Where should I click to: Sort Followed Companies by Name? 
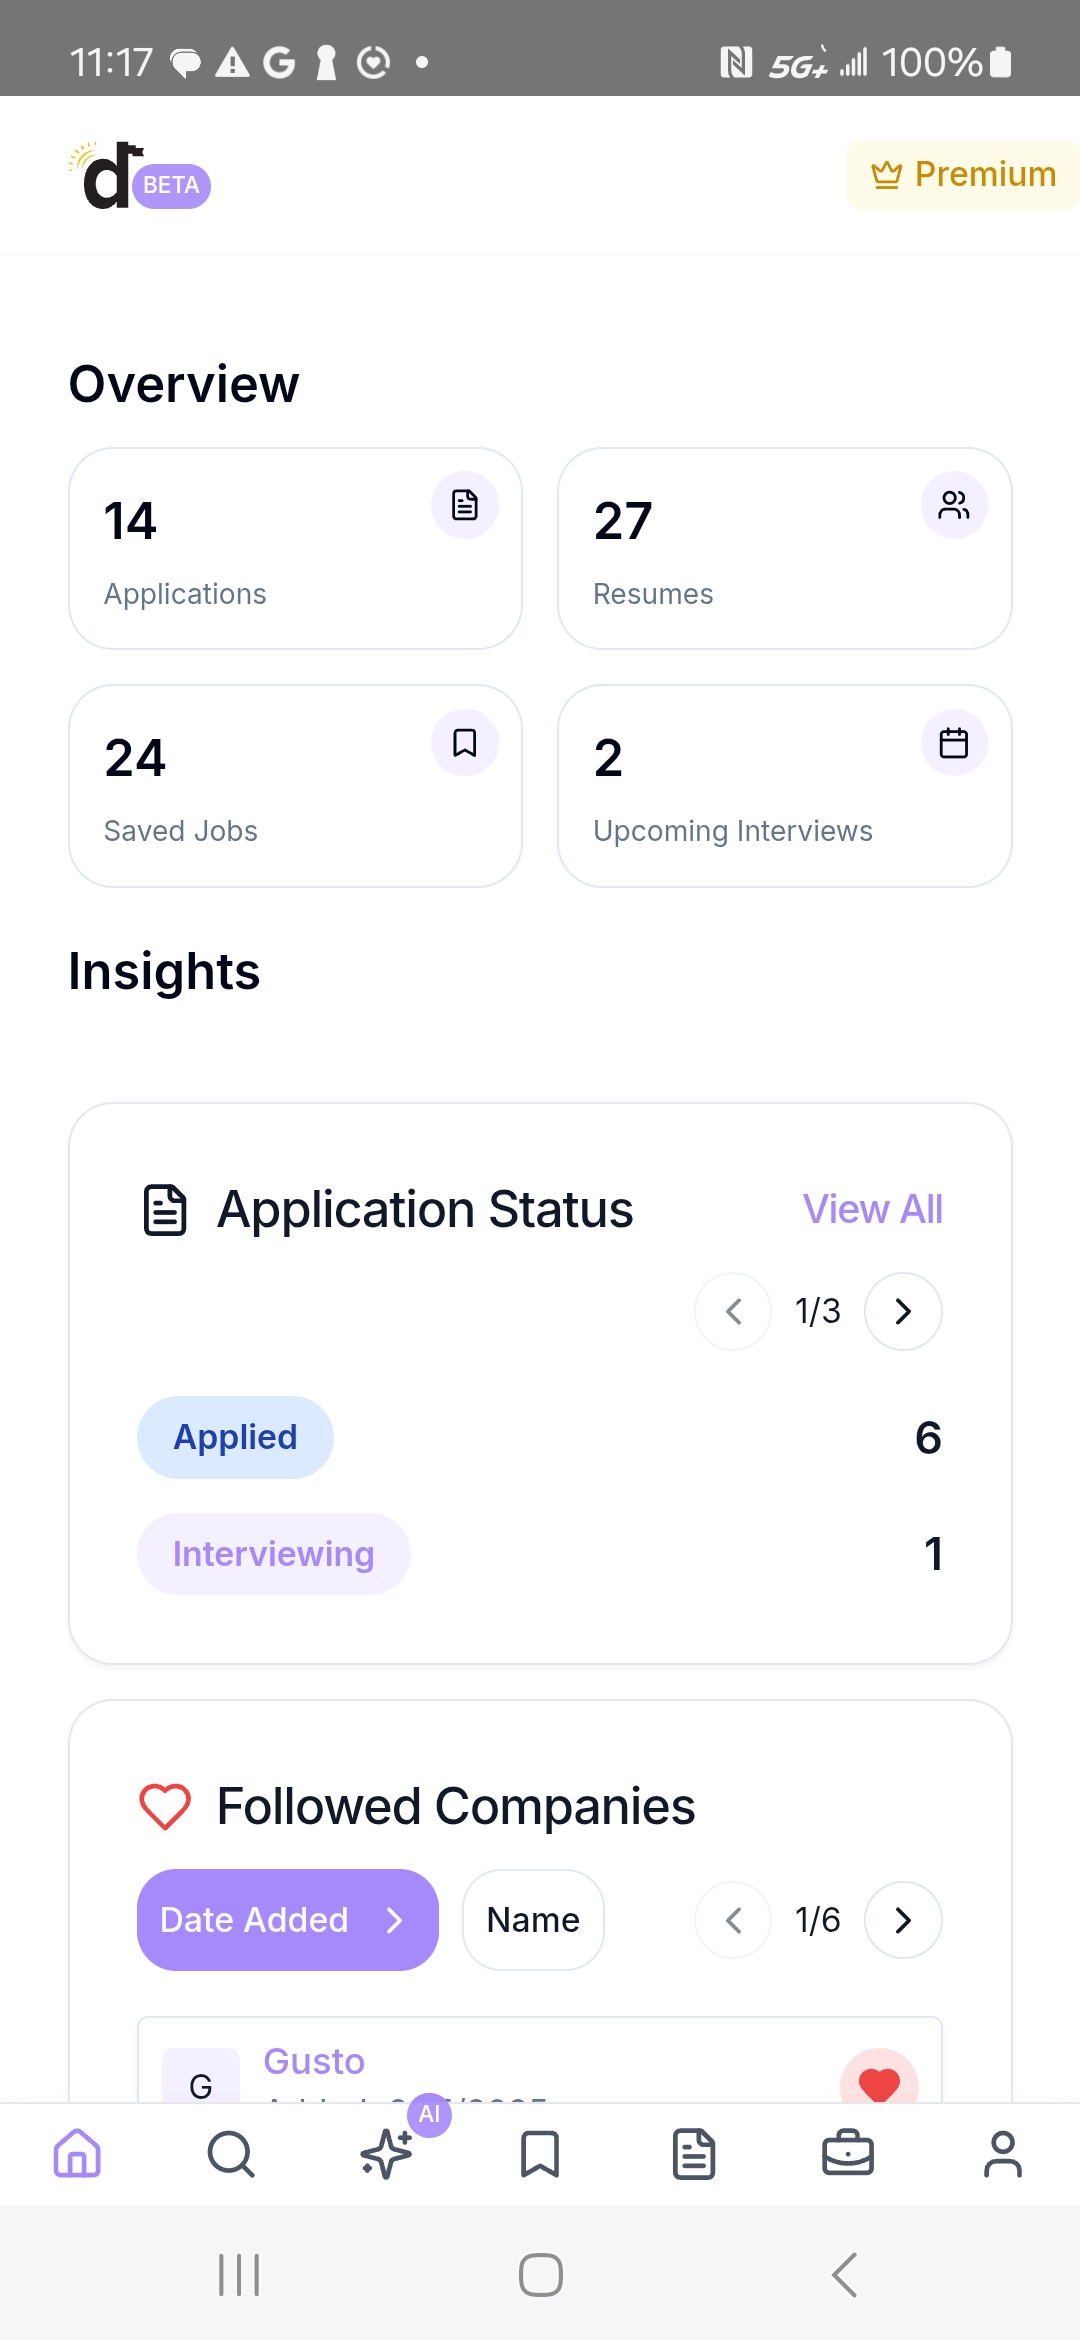532,1920
